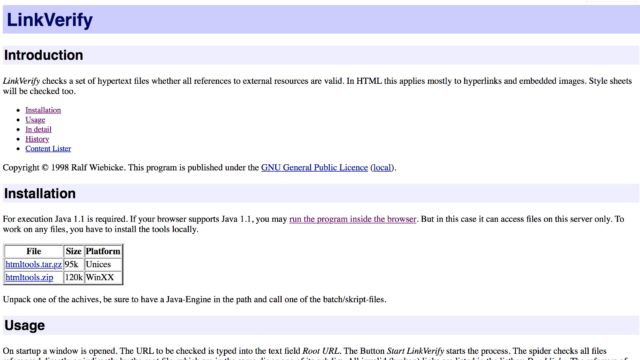Screen dimensions: 640x360
Task: Select the Size column header in table
Action: 73,251
